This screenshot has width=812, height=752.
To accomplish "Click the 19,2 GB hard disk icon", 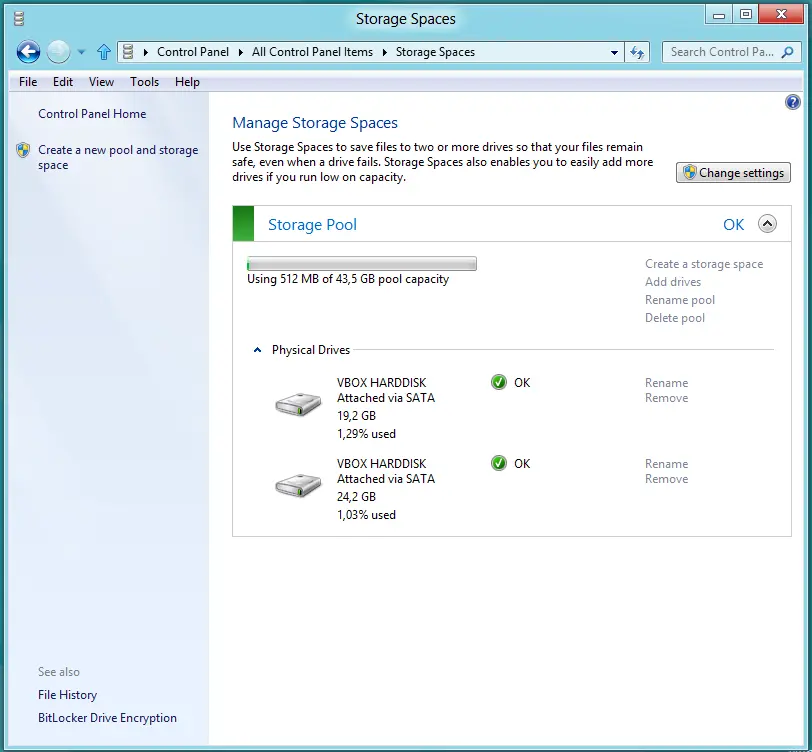I will click(298, 404).
